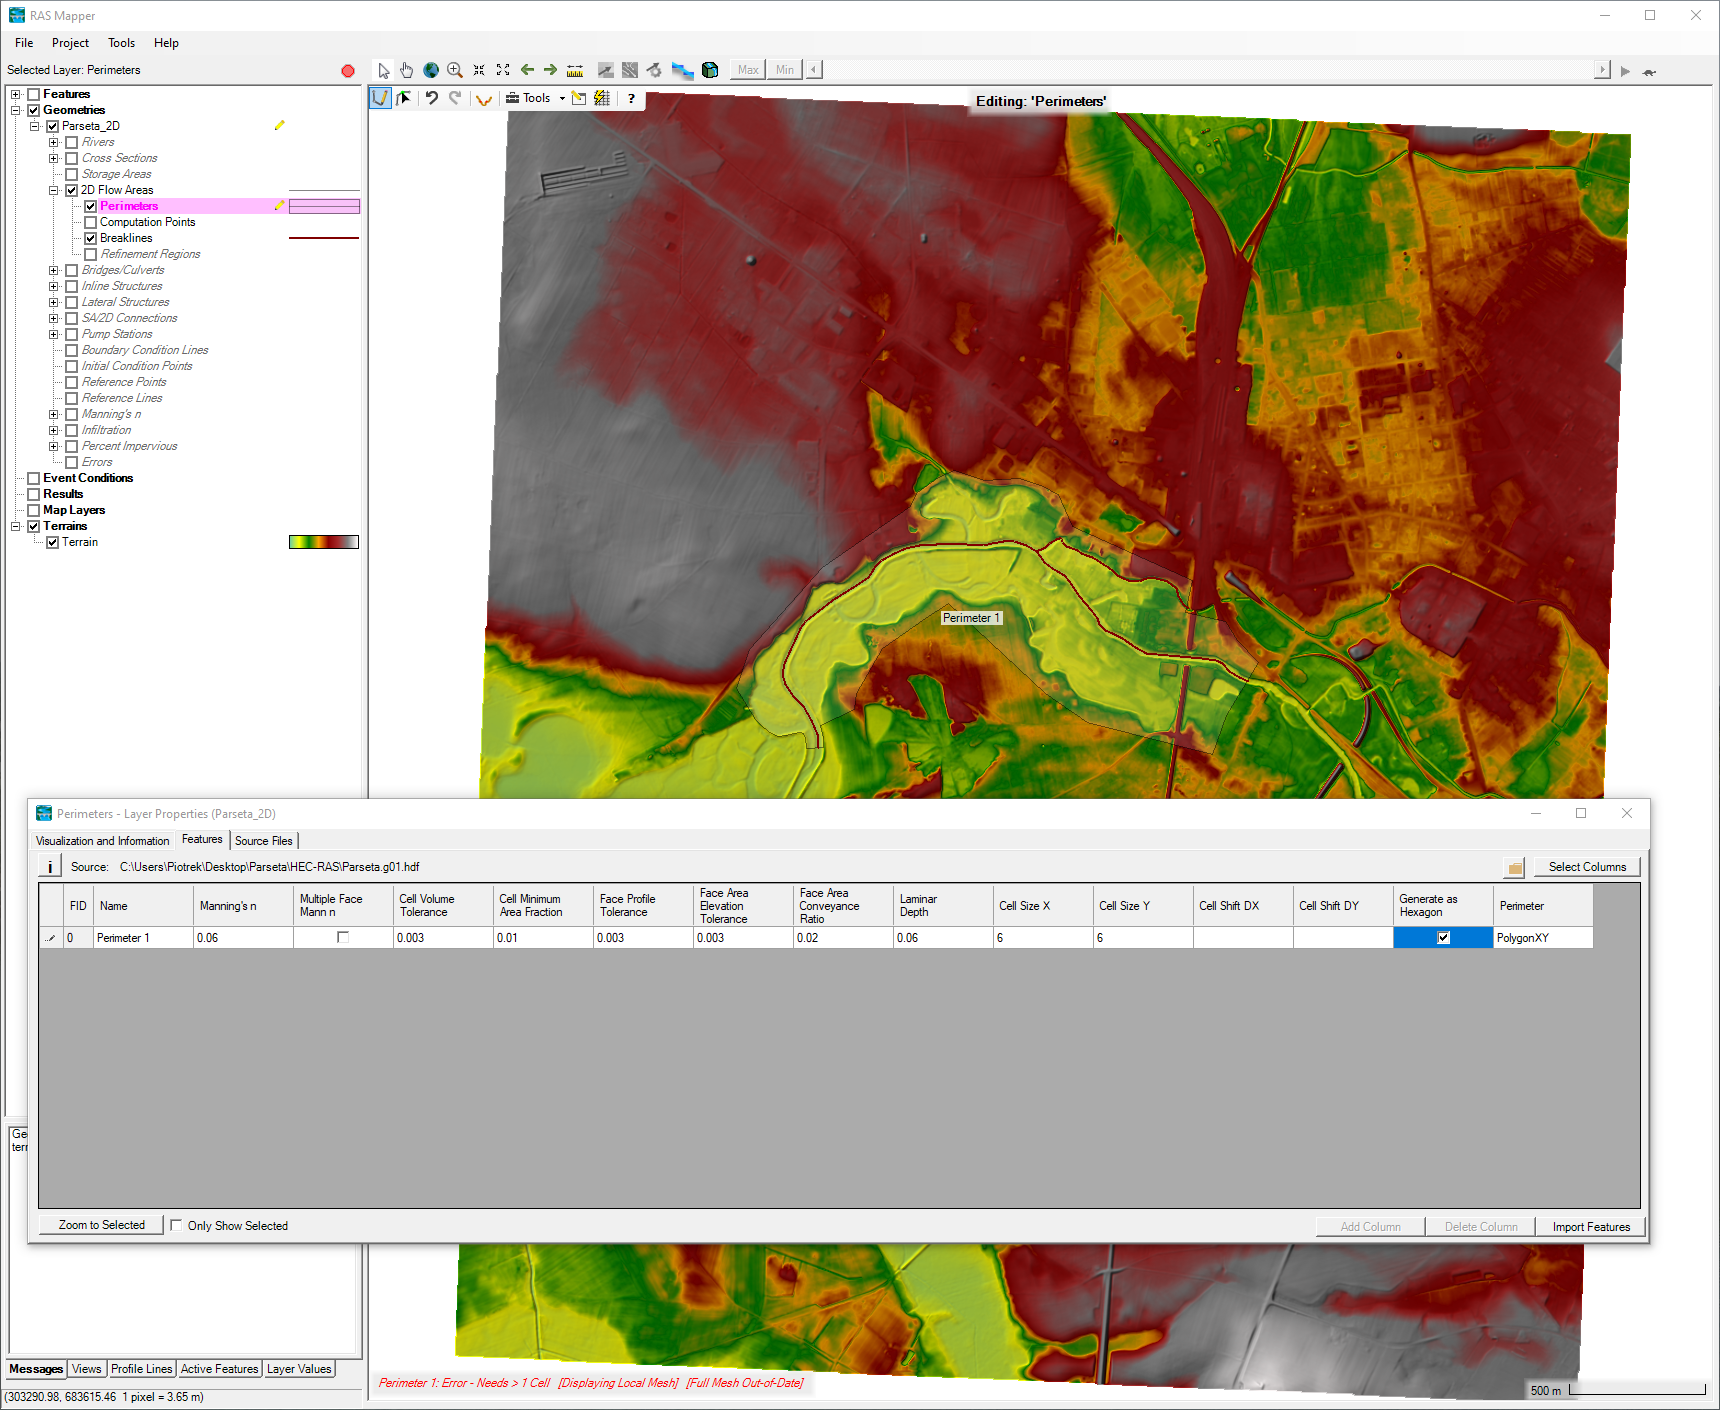Viewport: 1720px width, 1410px height.
Task: Expand the Rivers tree node
Action: (54, 142)
